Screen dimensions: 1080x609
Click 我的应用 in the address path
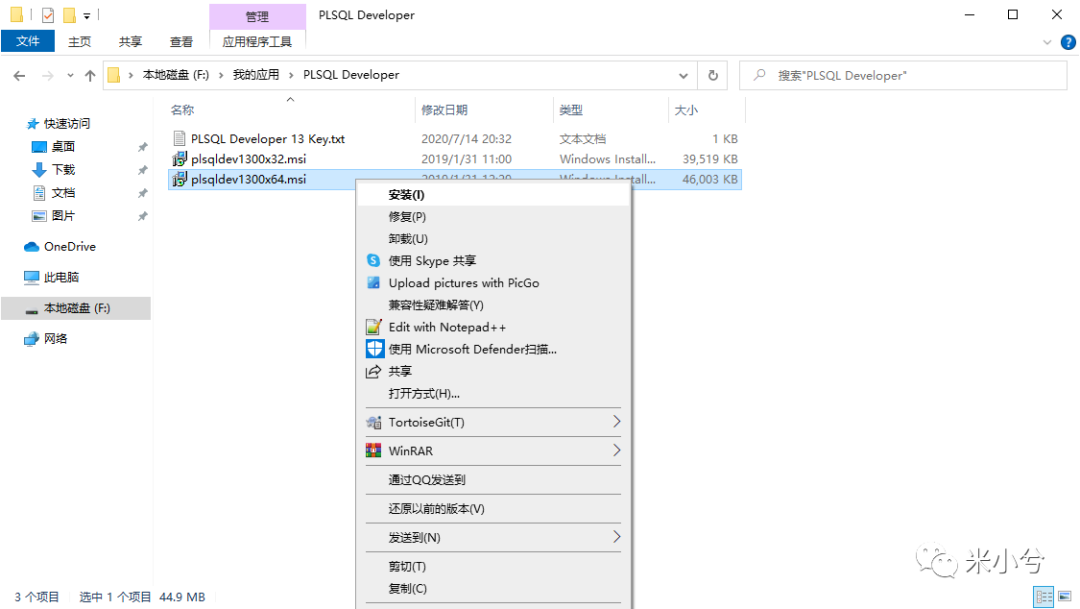[x=256, y=75]
